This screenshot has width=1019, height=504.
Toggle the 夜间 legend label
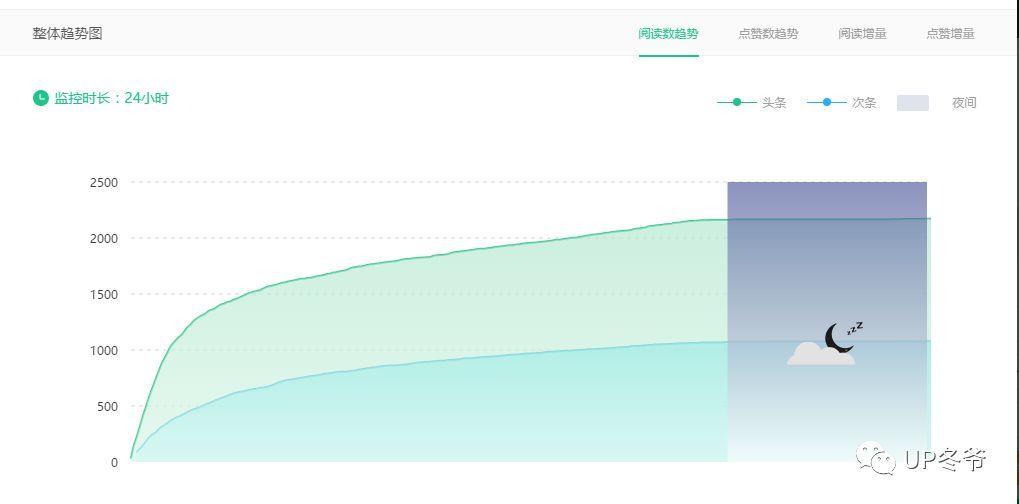pyautogui.click(x=964, y=103)
